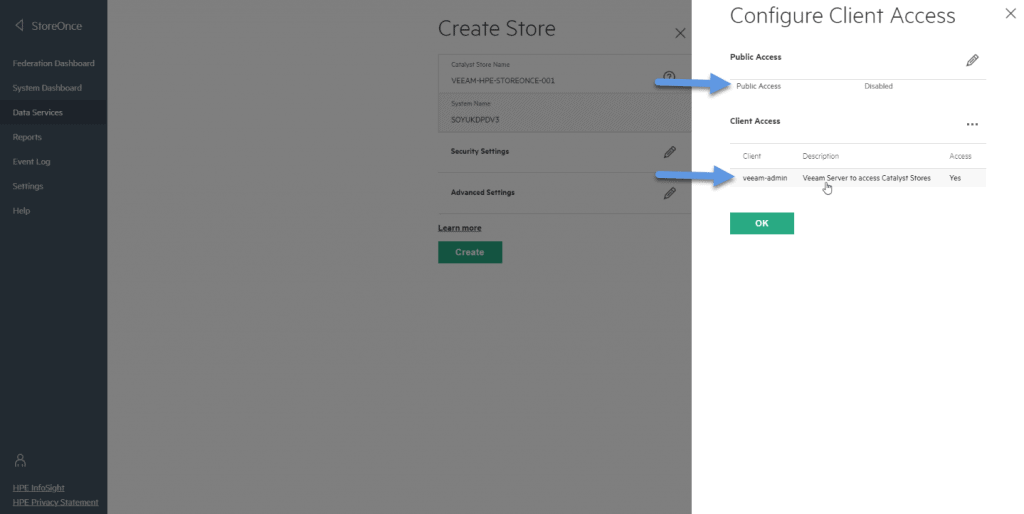Close the Create Store dialog
This screenshot has height=514, width=1024.
[680, 33]
